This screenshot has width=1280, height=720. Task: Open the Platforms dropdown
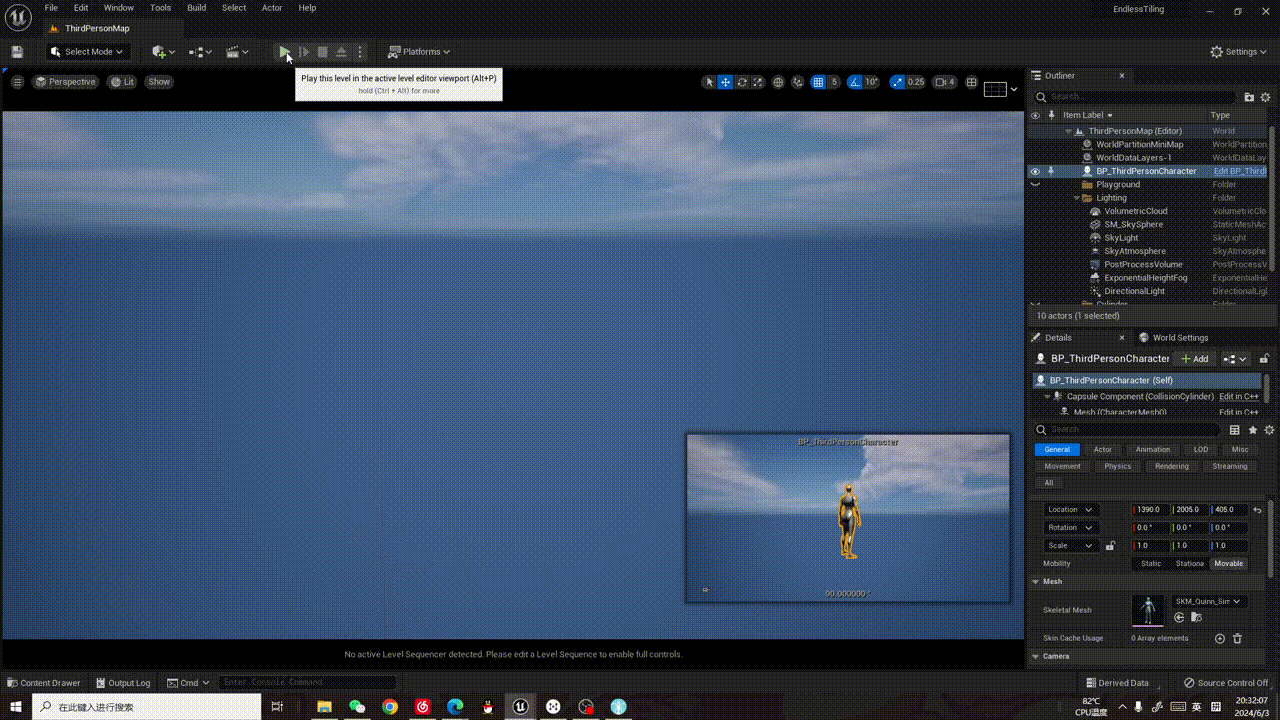click(419, 52)
